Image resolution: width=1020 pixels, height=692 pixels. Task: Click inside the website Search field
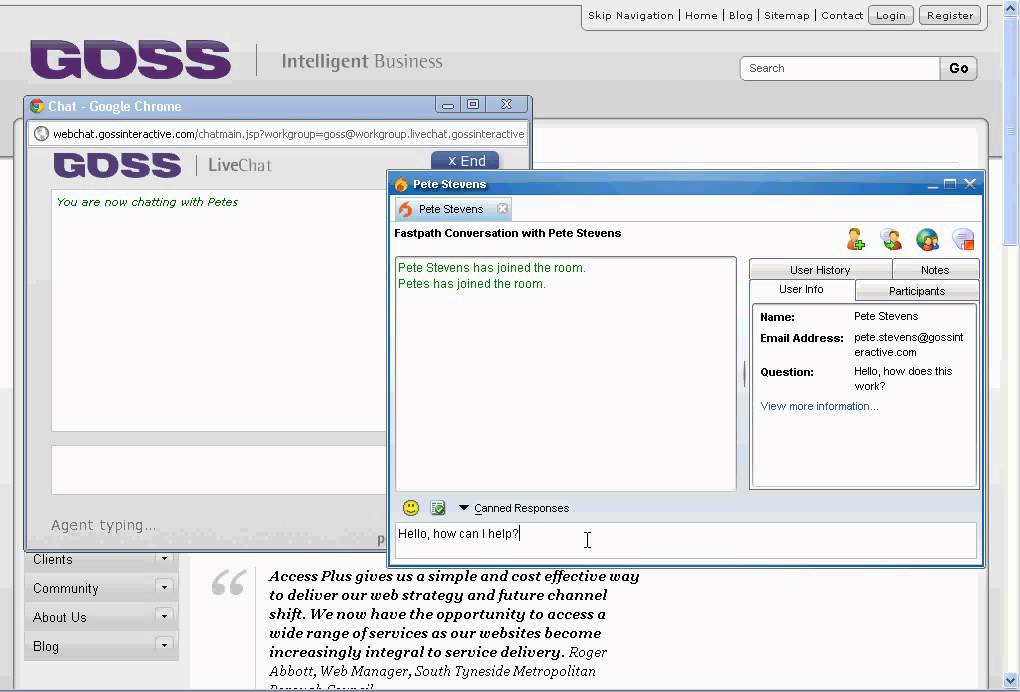coord(840,68)
